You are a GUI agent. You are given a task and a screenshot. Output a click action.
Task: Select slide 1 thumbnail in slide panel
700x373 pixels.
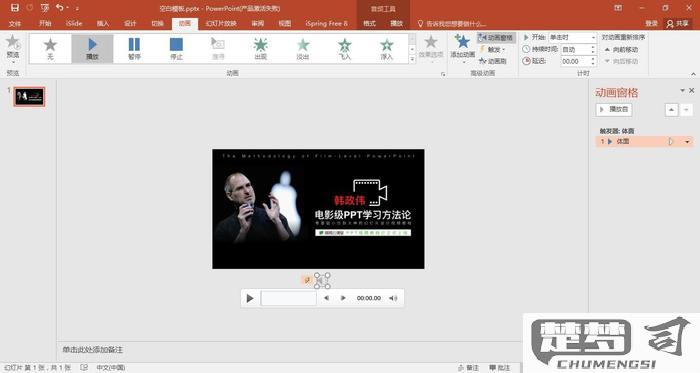coord(29,96)
